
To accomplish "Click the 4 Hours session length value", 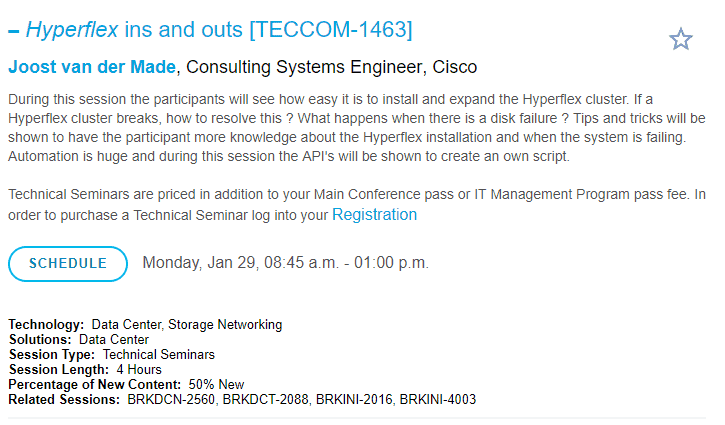I will tap(139, 370).
